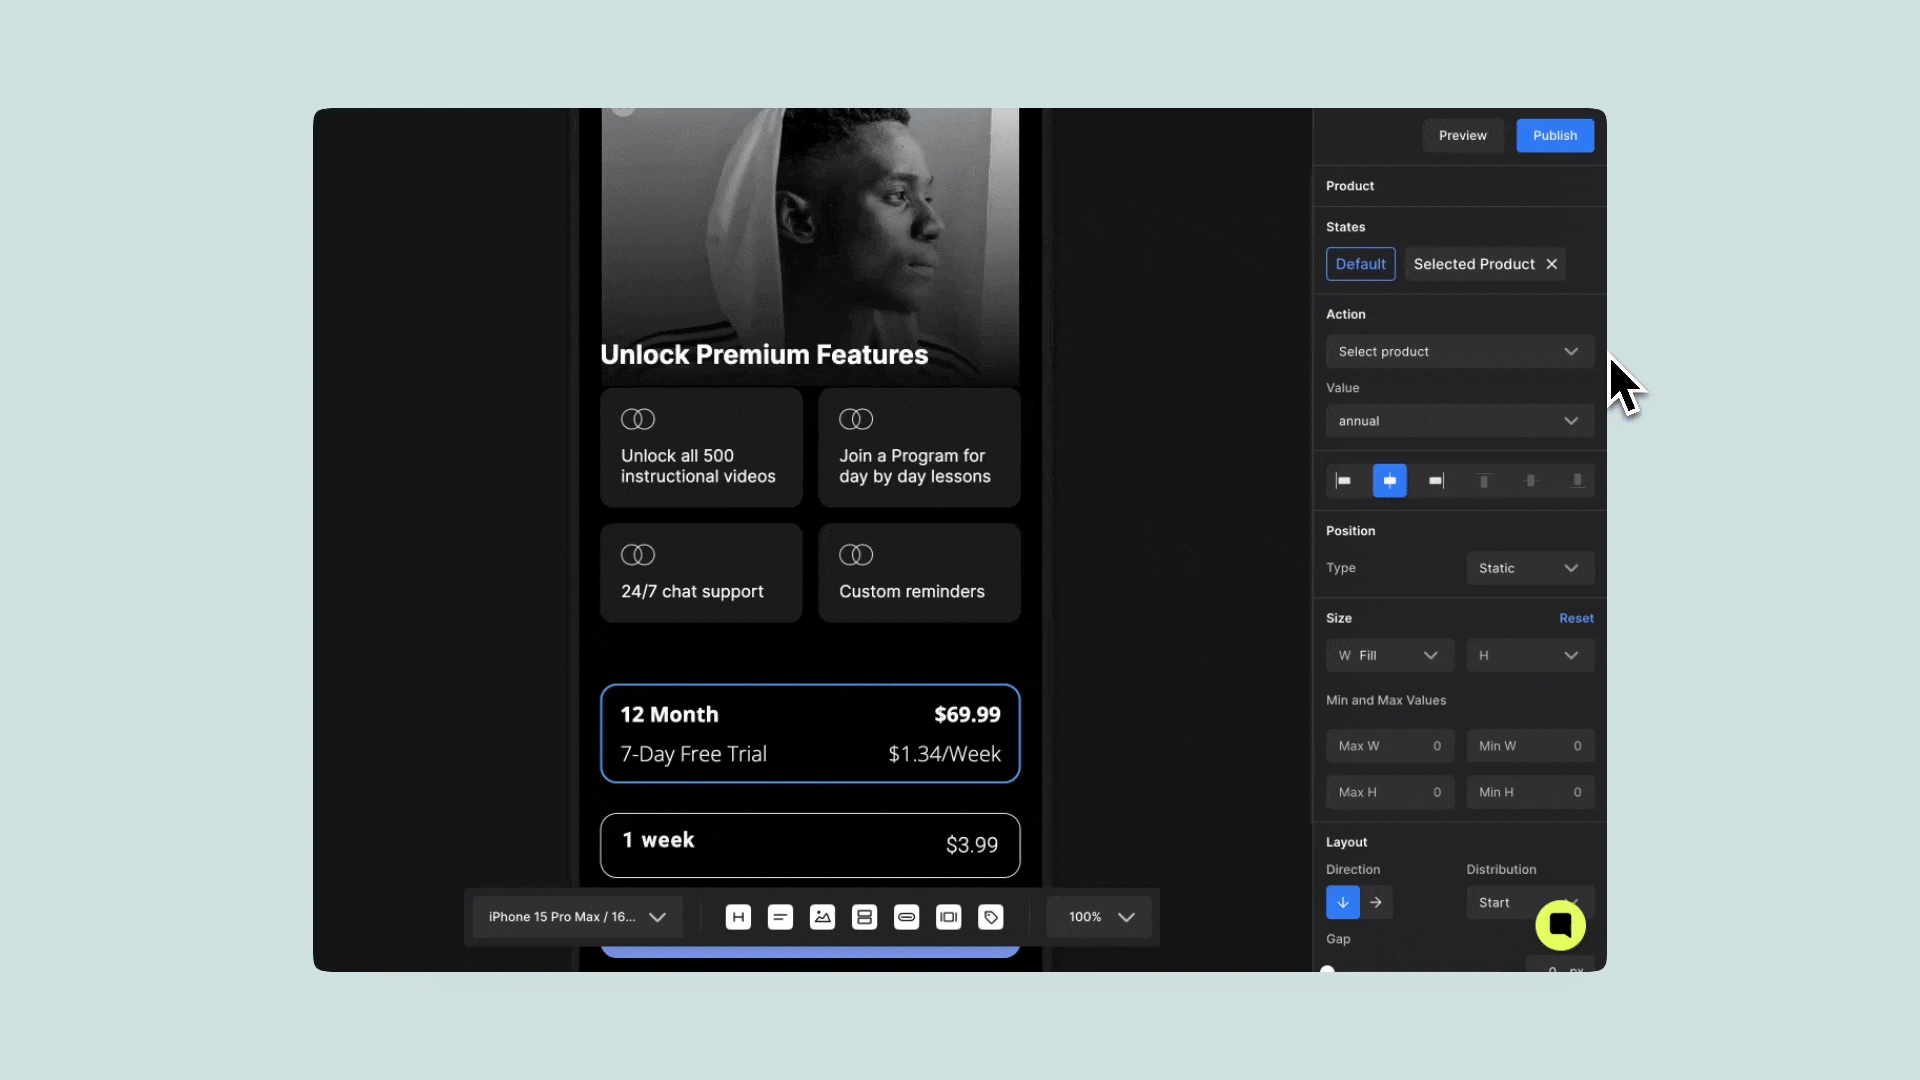Set layout direction to vertical
1920x1080 pixels.
(1342, 902)
